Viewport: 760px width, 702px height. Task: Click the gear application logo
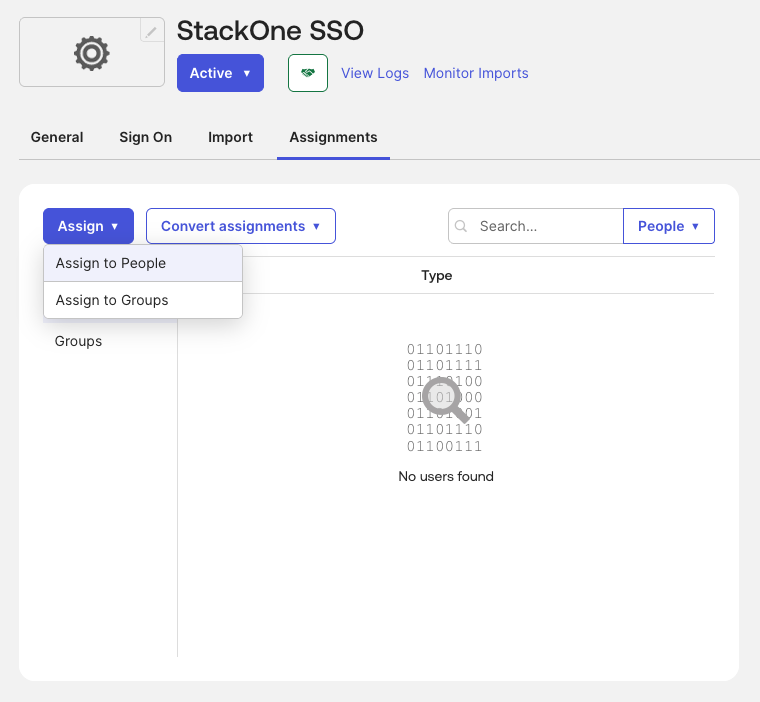coord(92,53)
